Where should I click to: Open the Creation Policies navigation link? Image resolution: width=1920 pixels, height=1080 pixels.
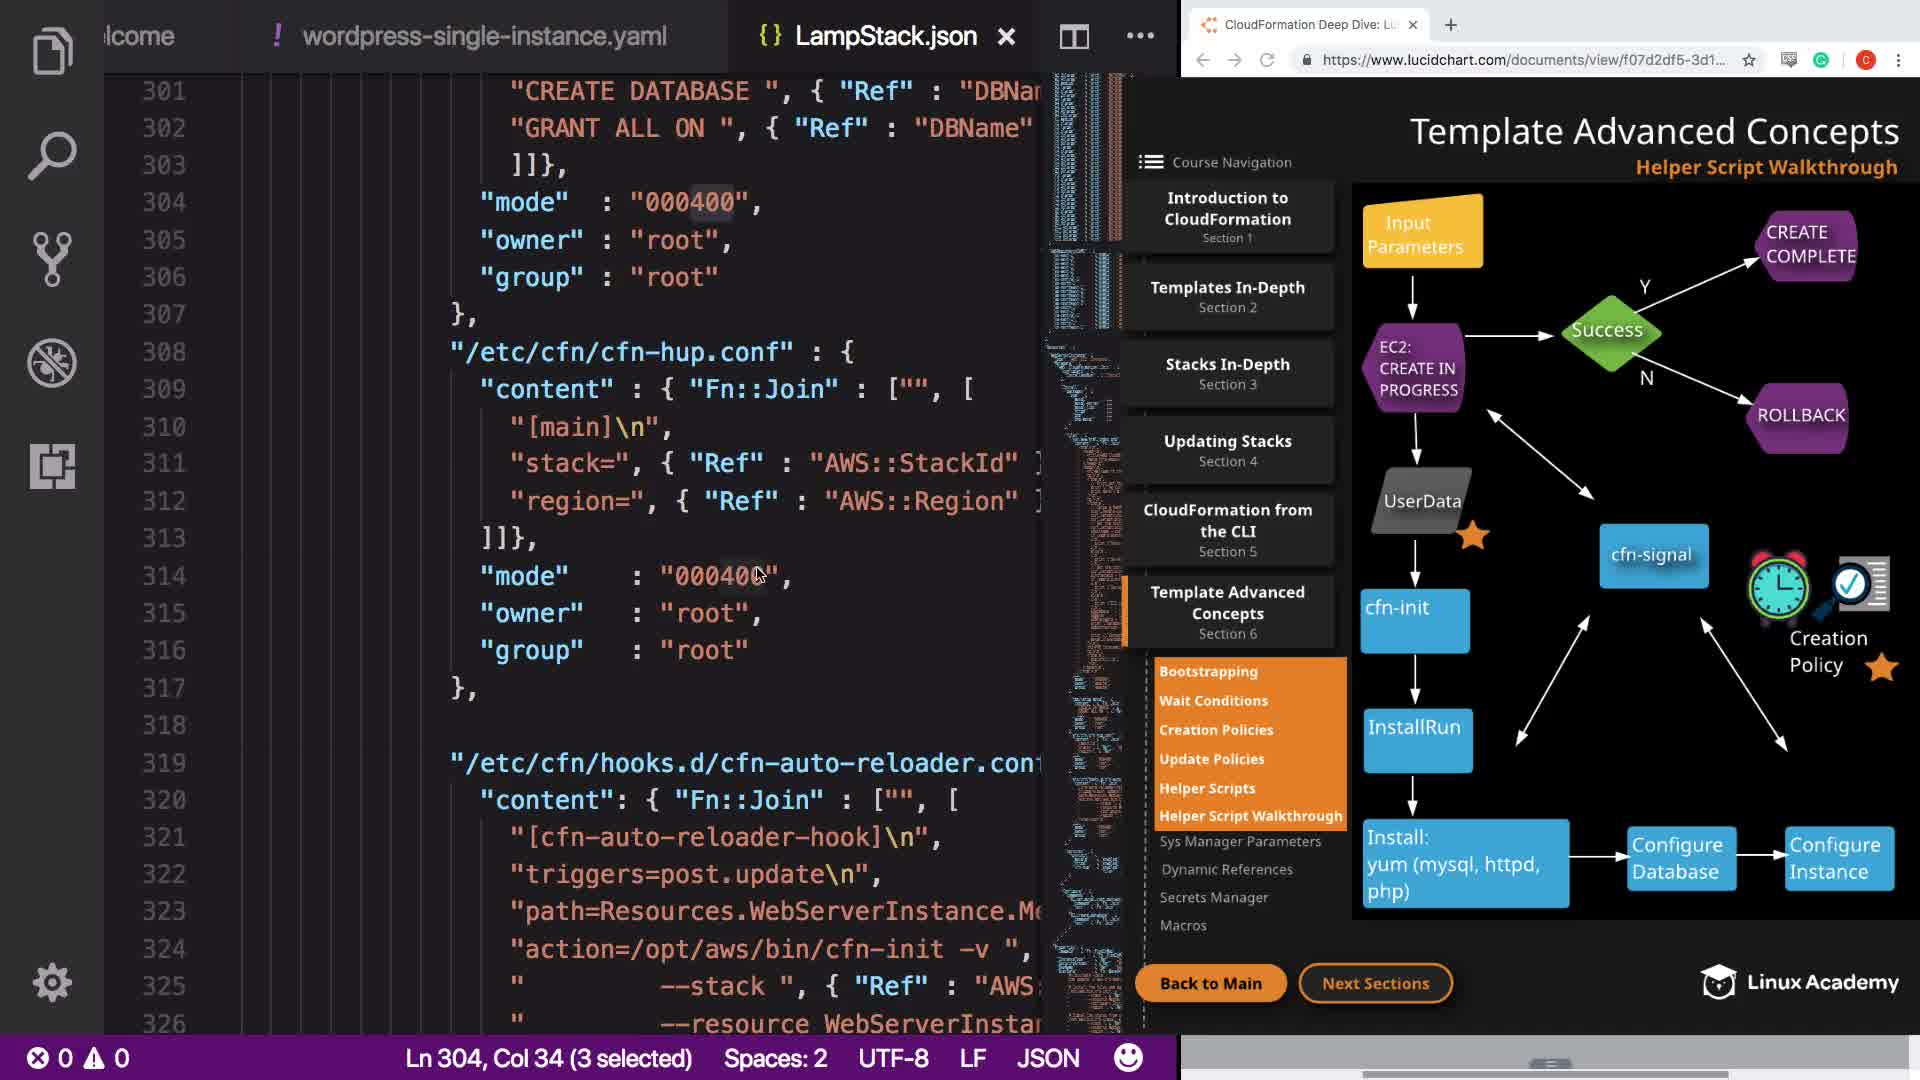[x=1216, y=730]
